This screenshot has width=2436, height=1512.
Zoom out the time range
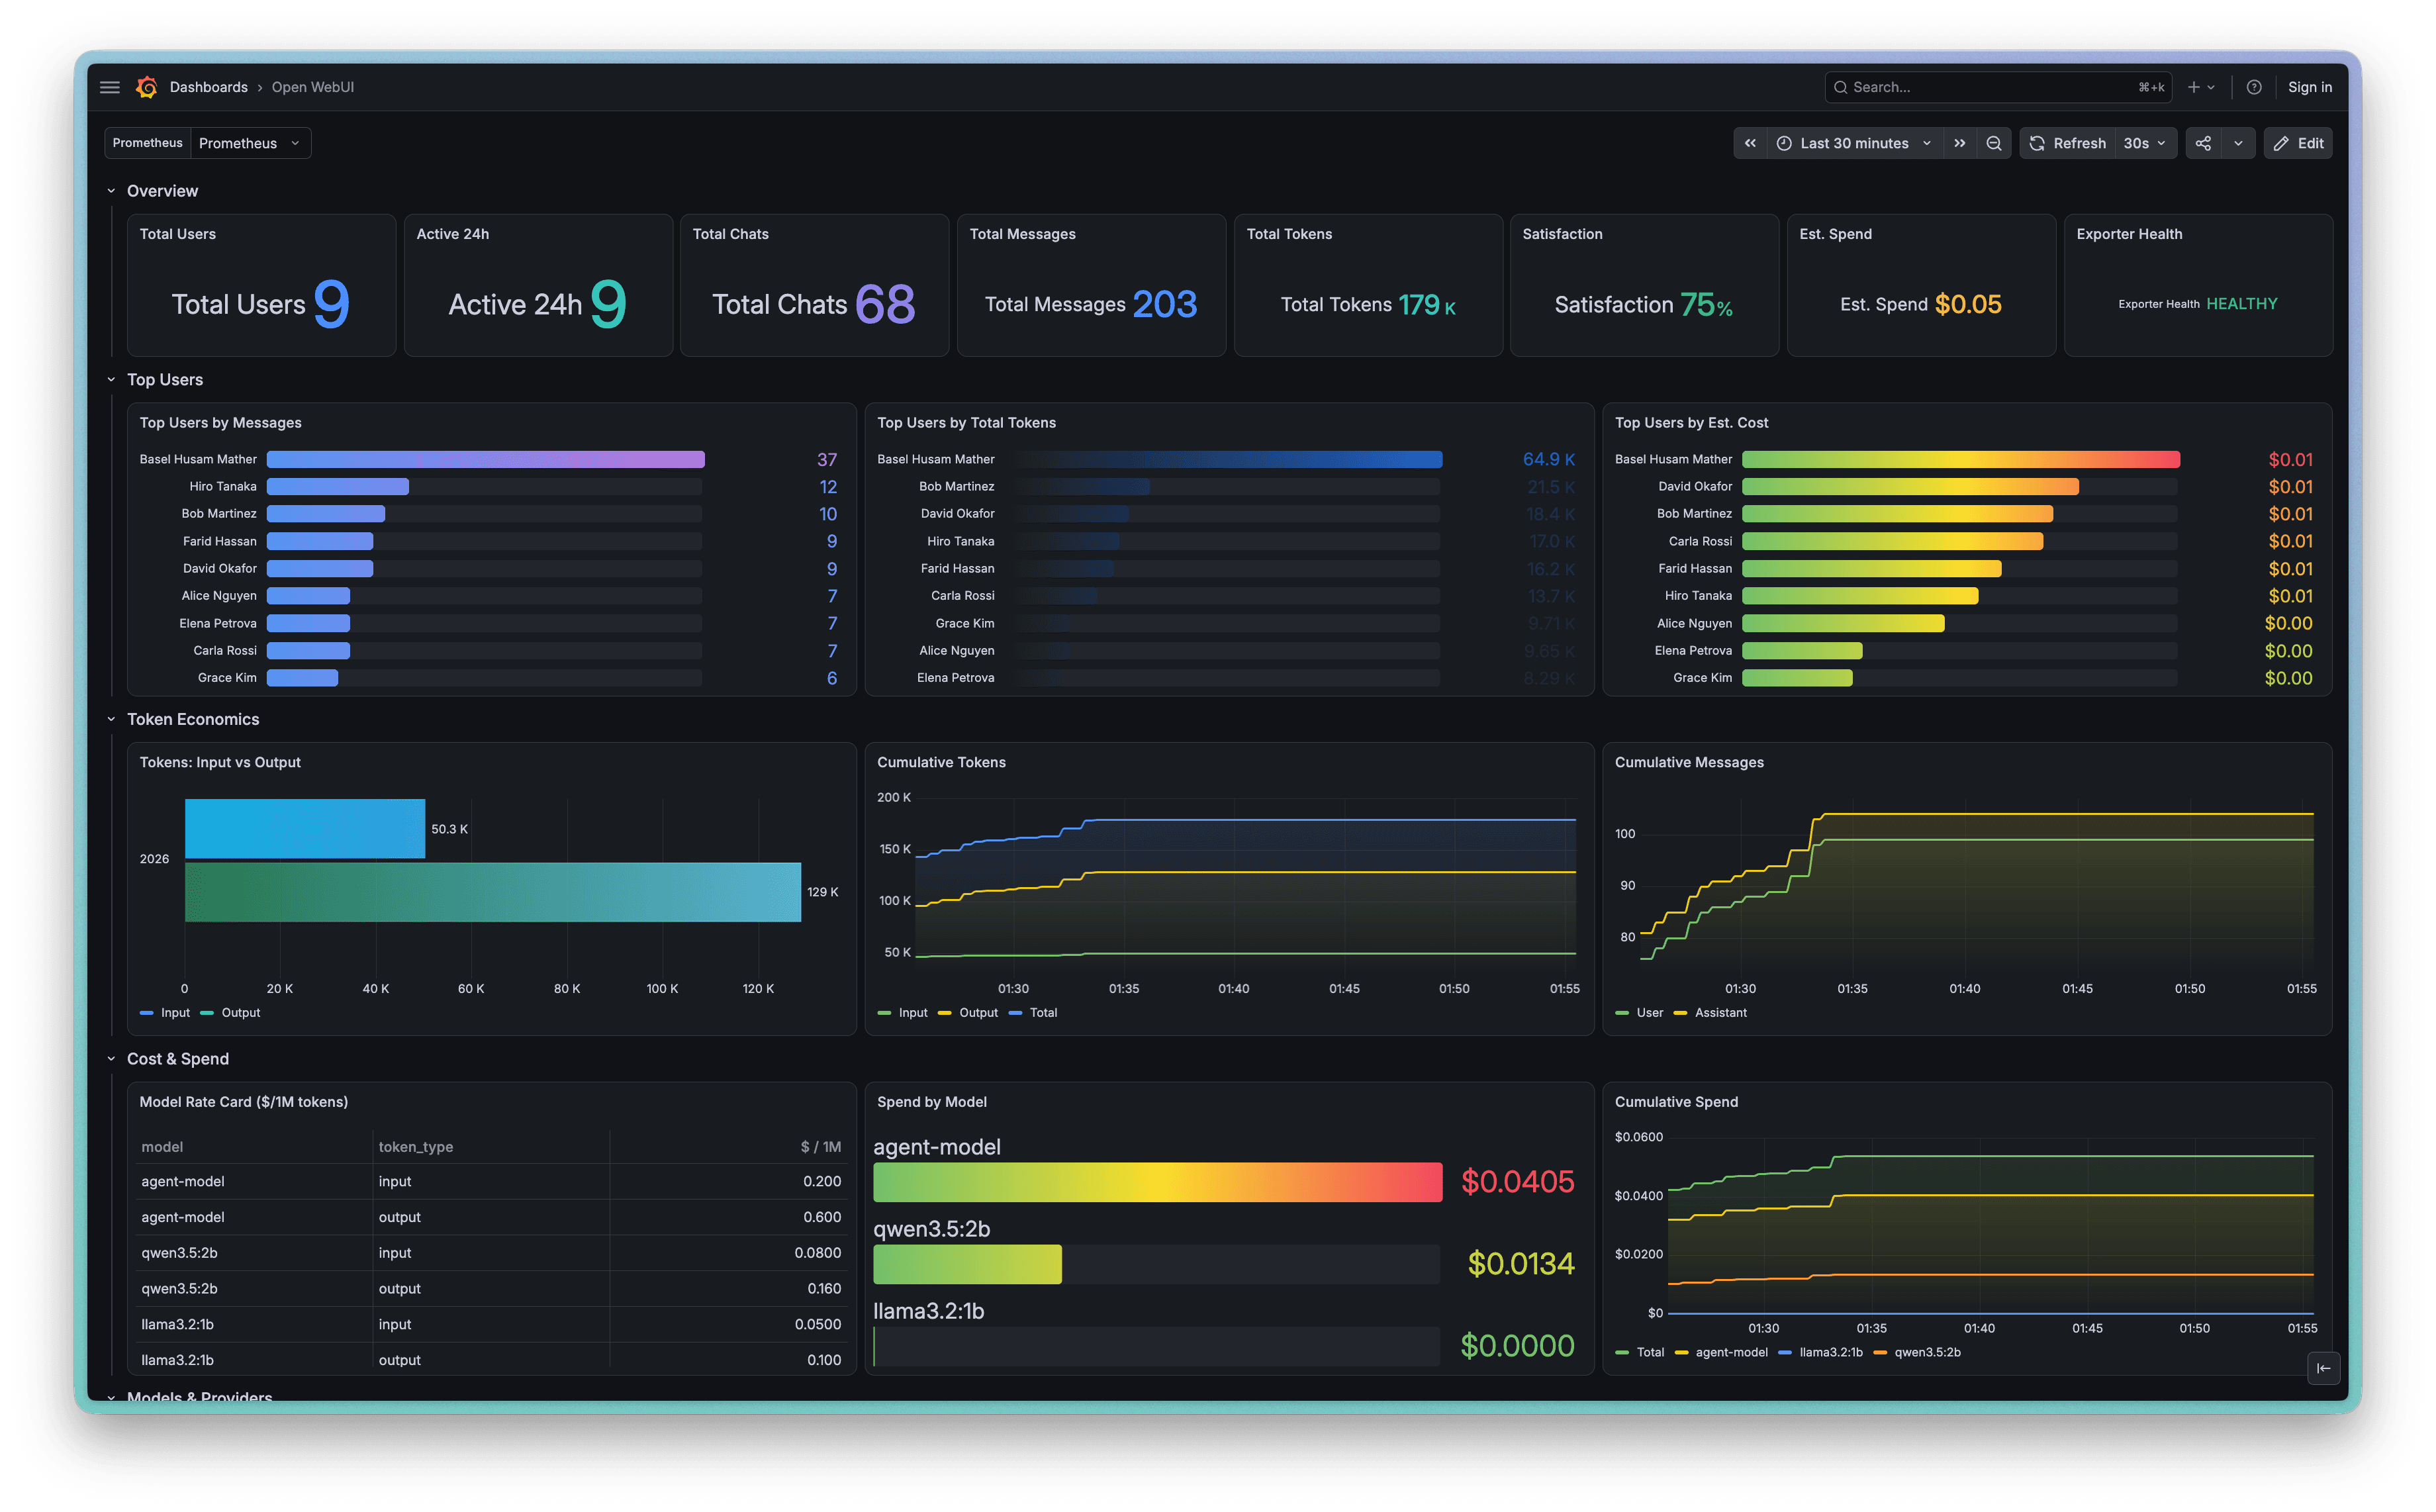click(1994, 143)
